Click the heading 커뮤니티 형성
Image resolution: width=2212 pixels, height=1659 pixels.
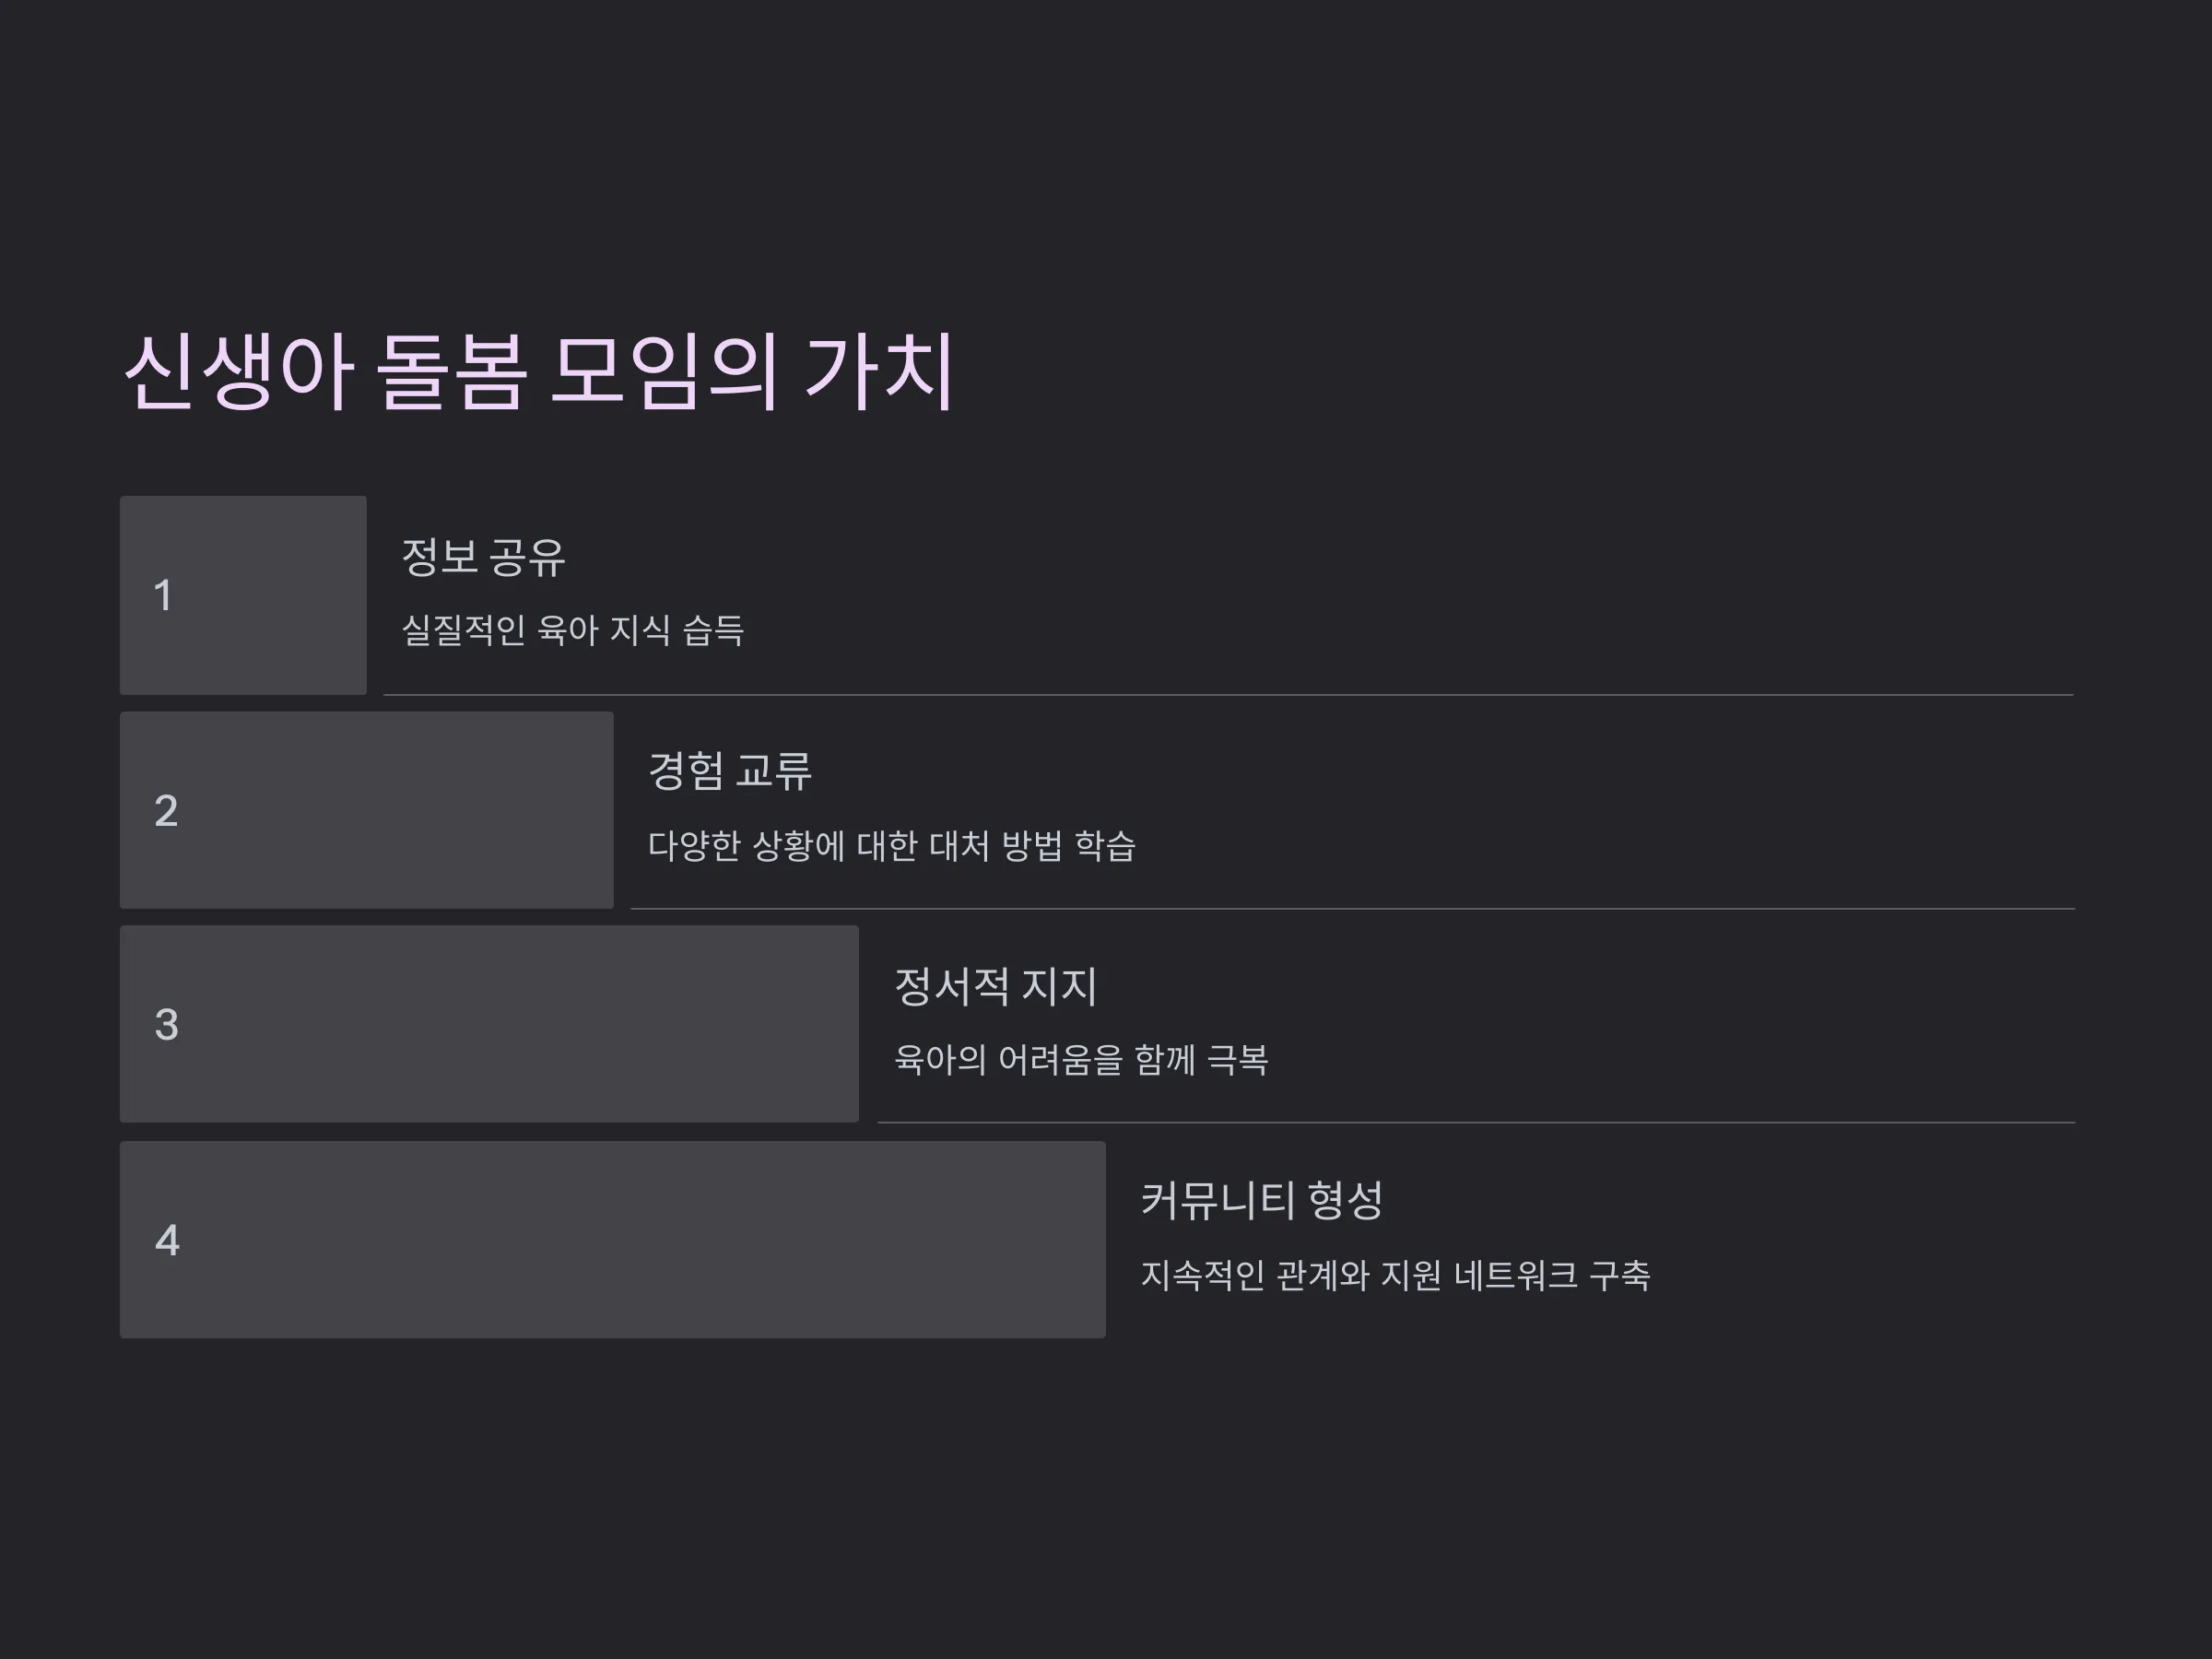[x=1262, y=1201]
